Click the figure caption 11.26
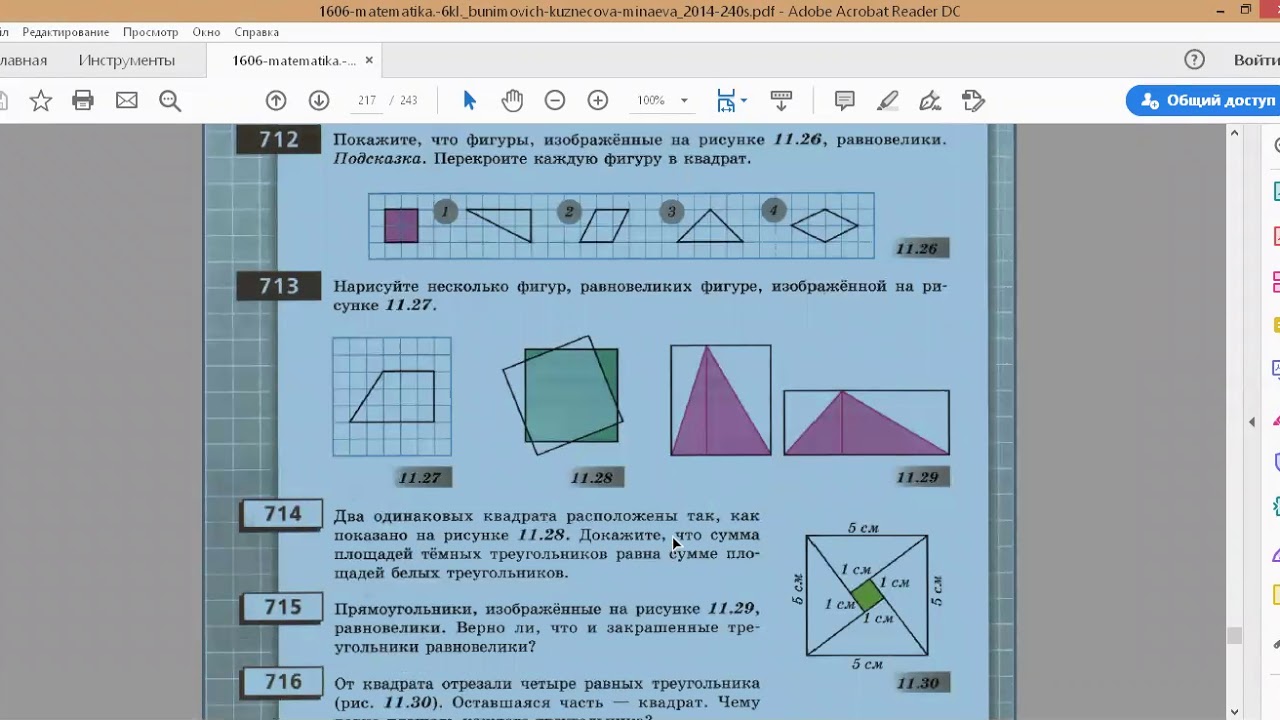1280x720 pixels. [917, 249]
